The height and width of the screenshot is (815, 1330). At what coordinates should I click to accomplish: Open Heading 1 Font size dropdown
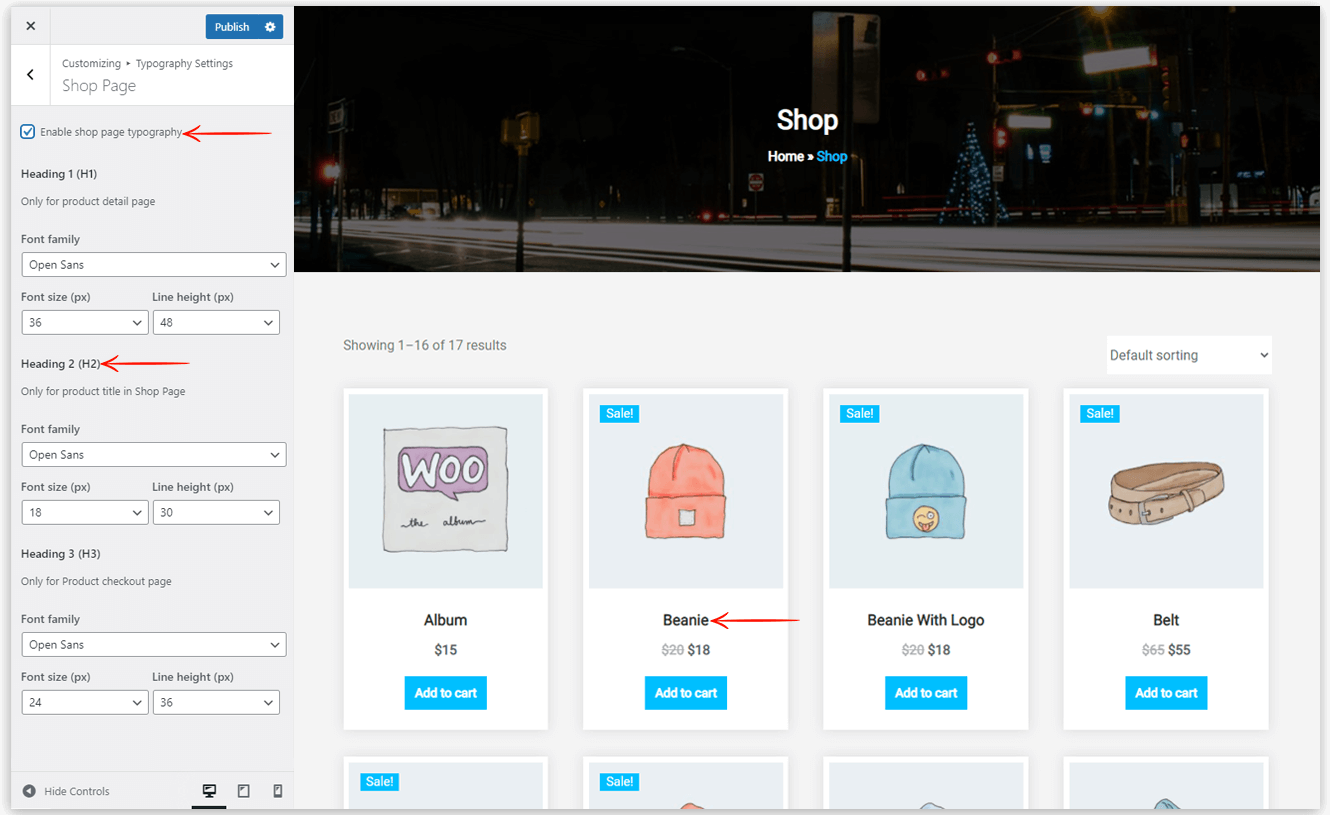(85, 323)
